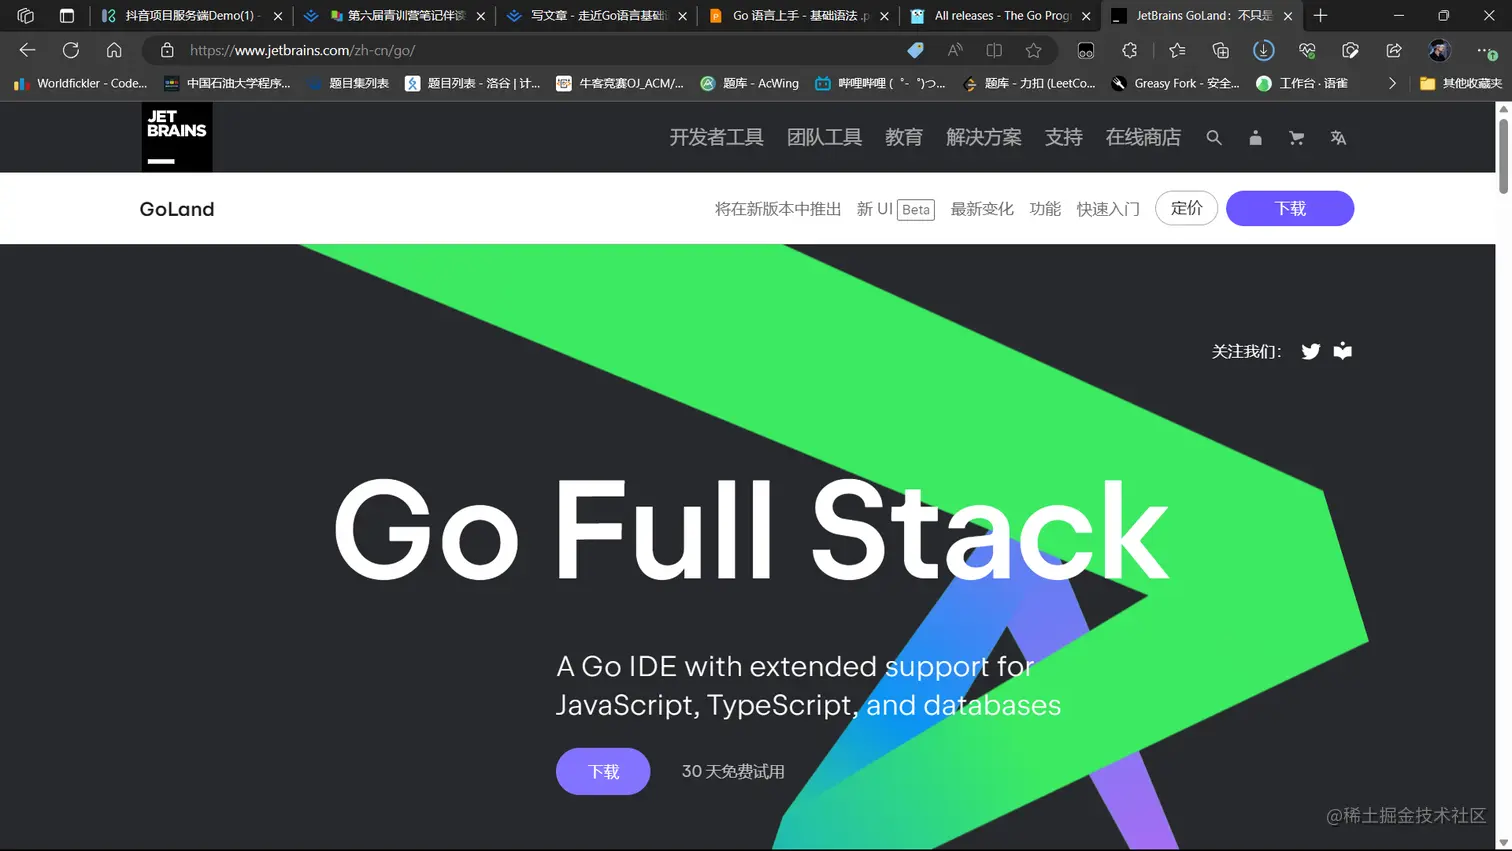This screenshot has height=851, width=1512.
Task: Expand bookmarks bar overflow chevron
Action: pyautogui.click(x=1392, y=83)
